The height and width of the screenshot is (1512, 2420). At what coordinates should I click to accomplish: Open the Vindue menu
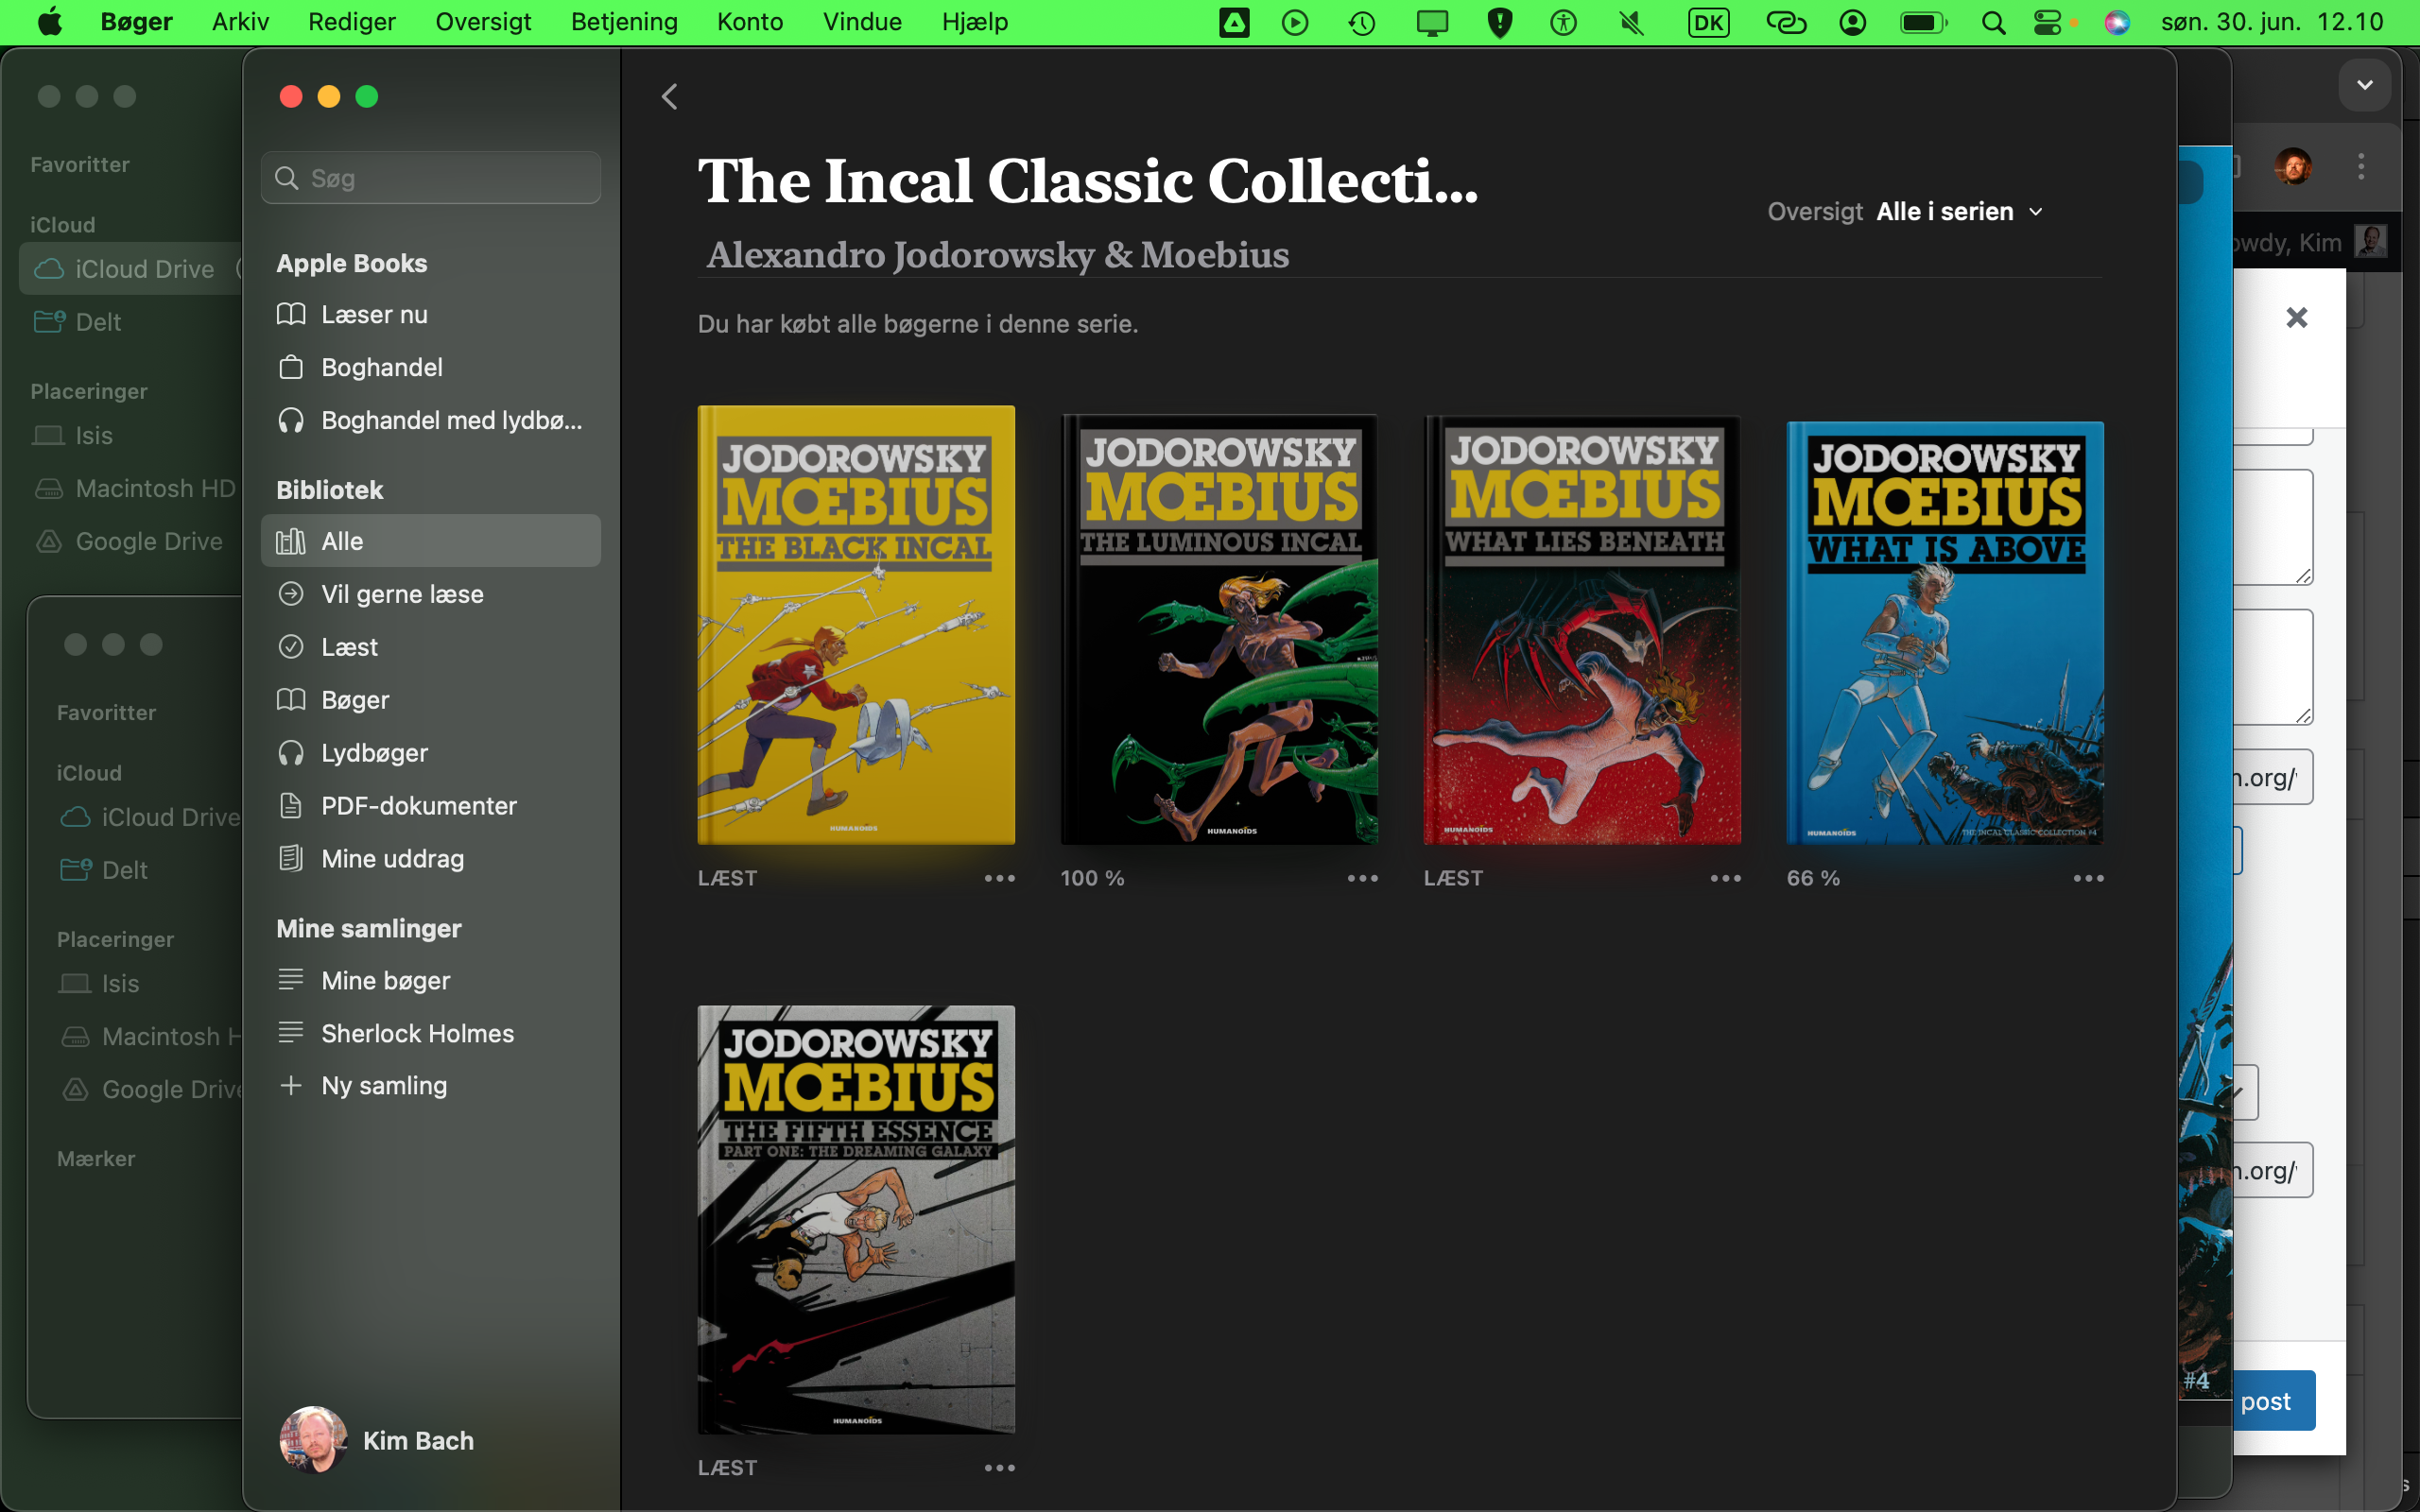point(862,22)
